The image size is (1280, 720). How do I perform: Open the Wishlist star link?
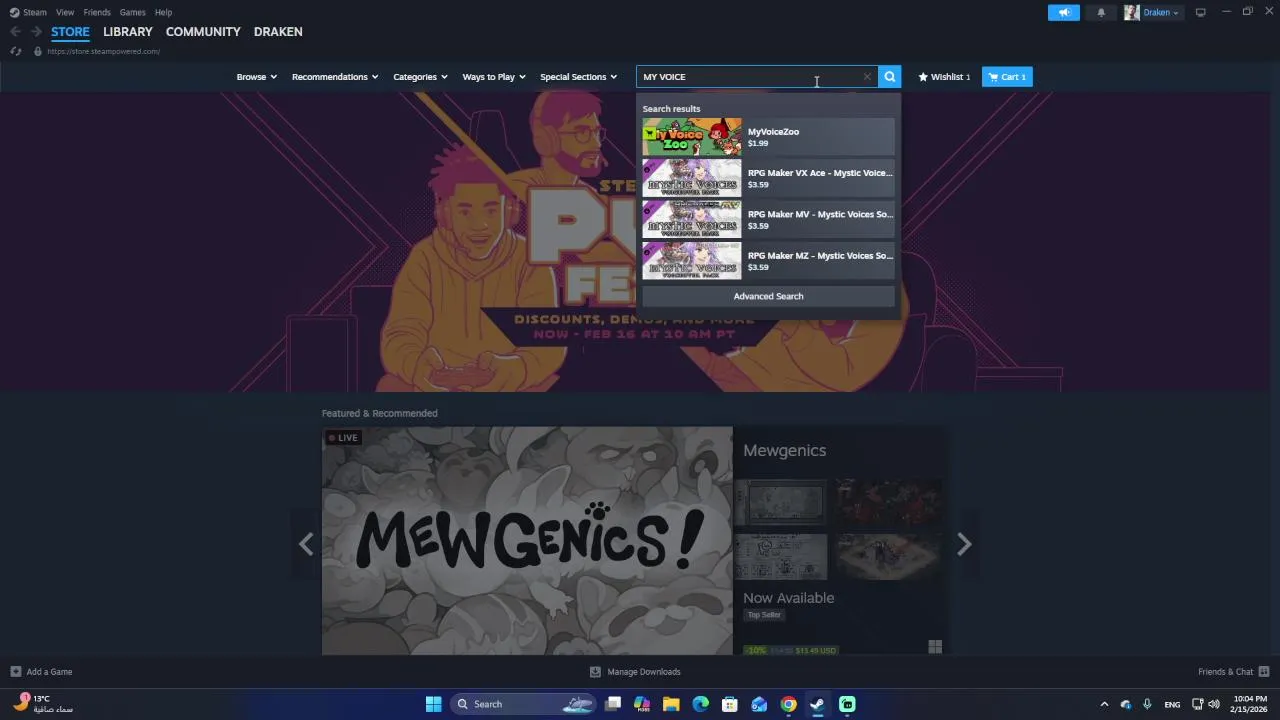point(944,77)
